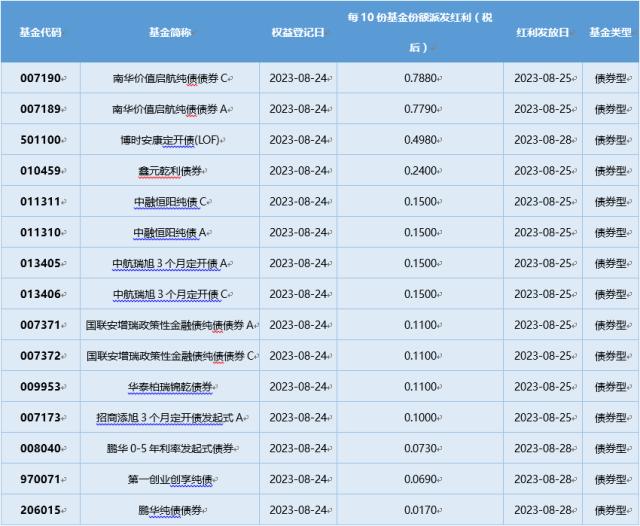Select fund code 008040

[x=40, y=448]
